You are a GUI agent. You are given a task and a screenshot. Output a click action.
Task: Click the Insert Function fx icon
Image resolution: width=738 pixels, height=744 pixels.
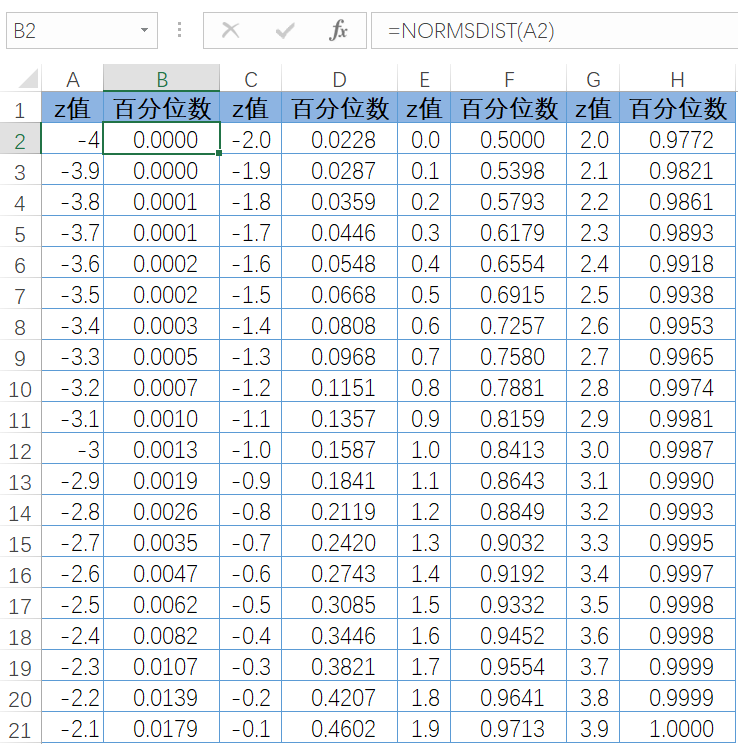tap(339, 31)
